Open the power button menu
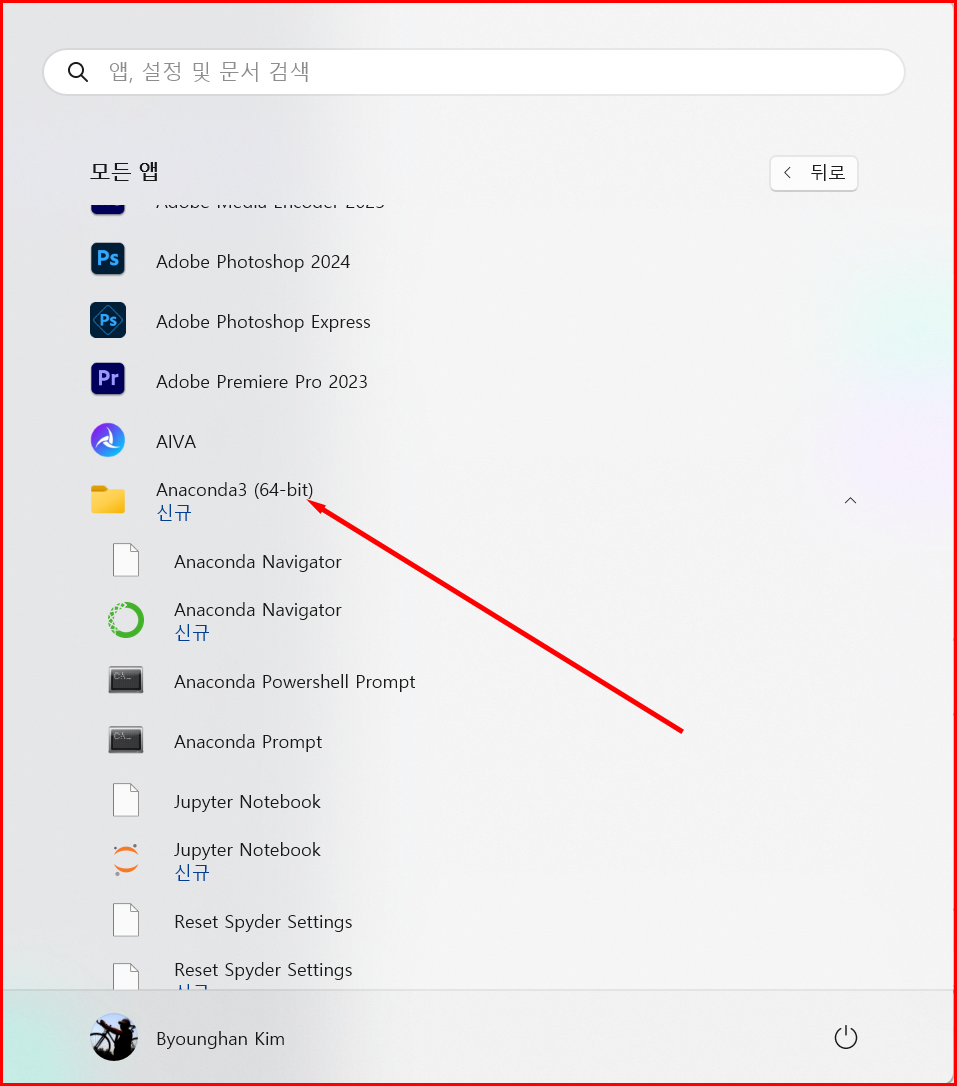Viewport: 957px width, 1086px height. pos(846,1038)
